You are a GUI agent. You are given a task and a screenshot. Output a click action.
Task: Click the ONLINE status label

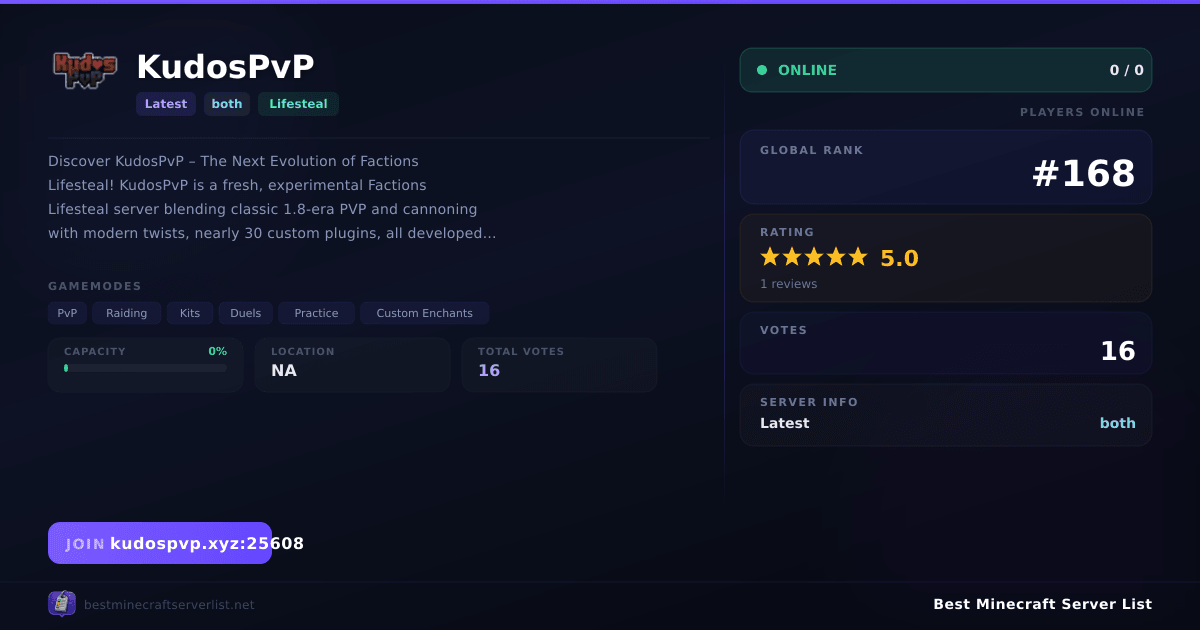807,70
